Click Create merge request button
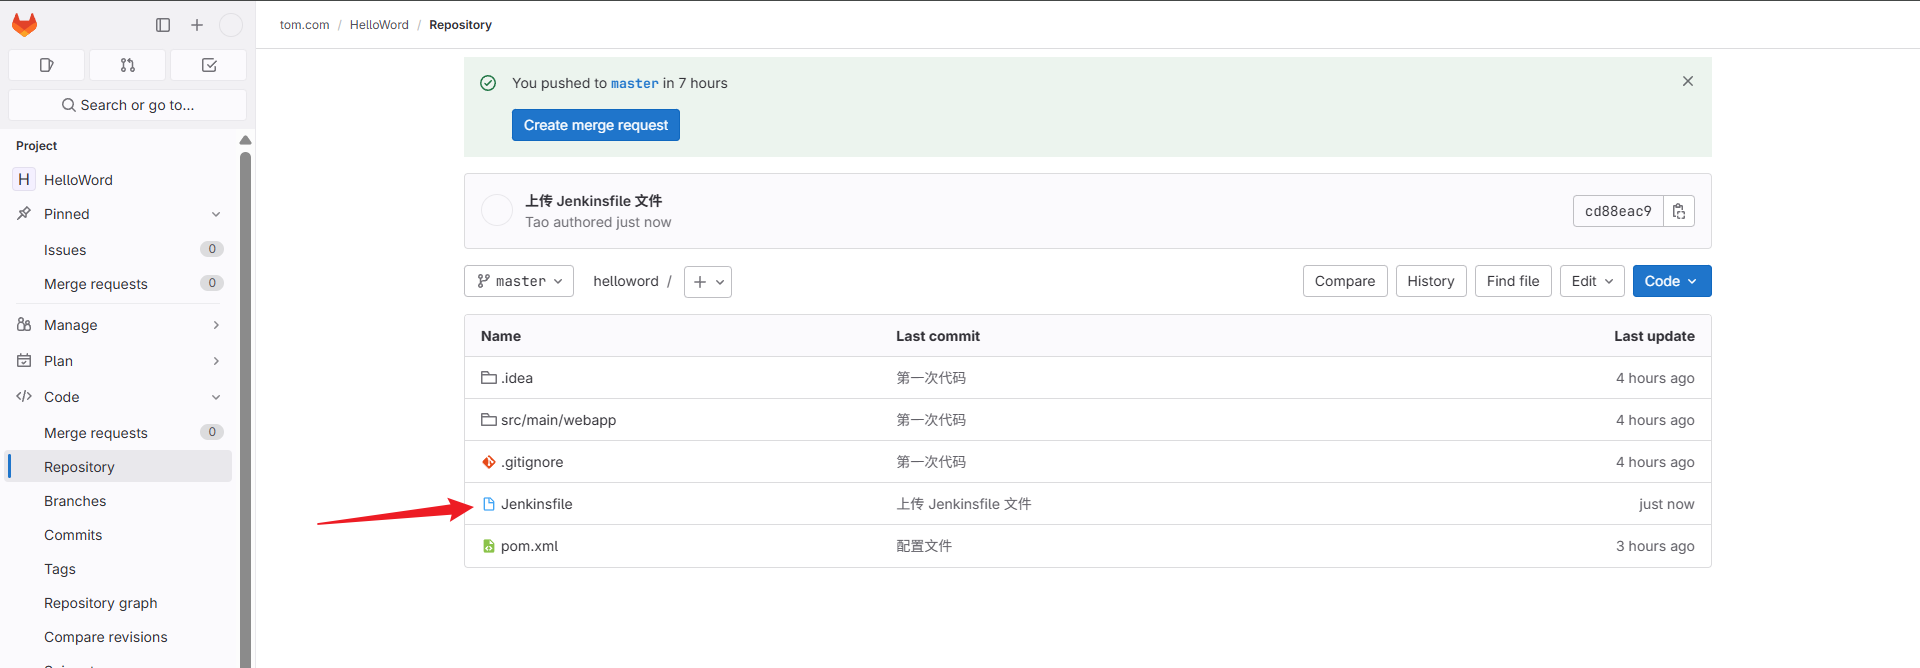 (596, 125)
